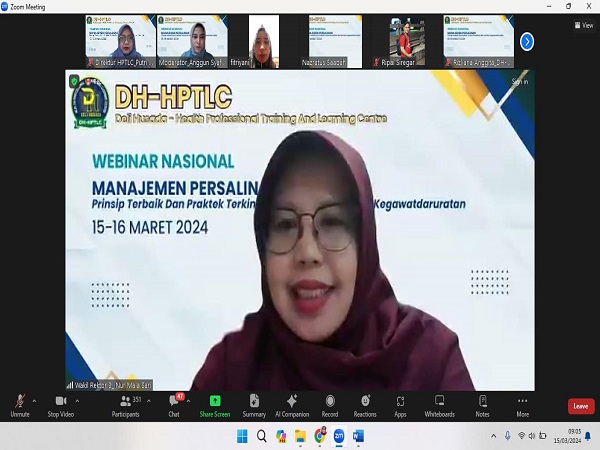This screenshot has height=450, width=600.
Task: Open meeting Summary
Action: 254,406
